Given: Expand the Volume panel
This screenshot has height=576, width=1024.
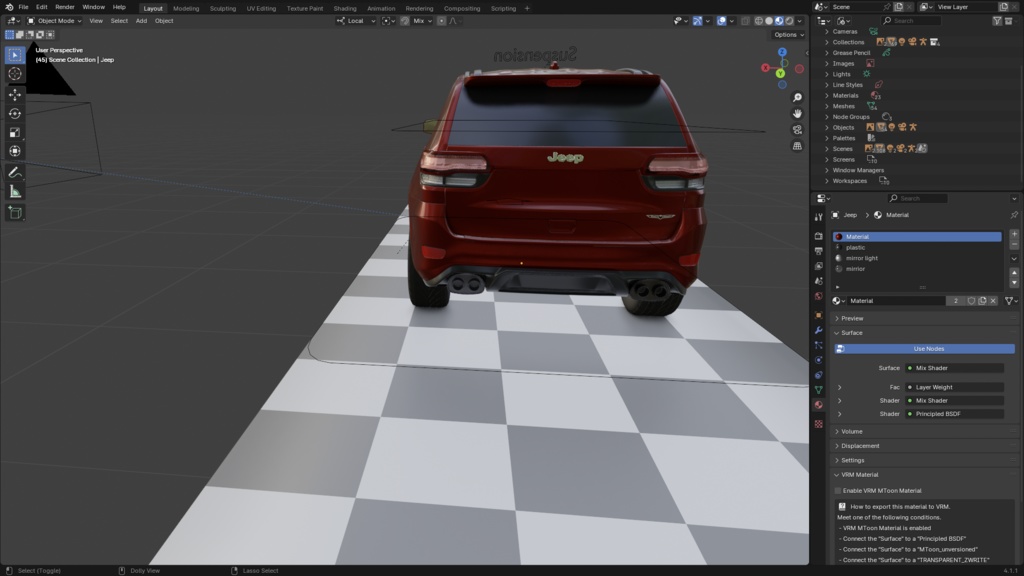Looking at the screenshot, I should [x=852, y=432].
